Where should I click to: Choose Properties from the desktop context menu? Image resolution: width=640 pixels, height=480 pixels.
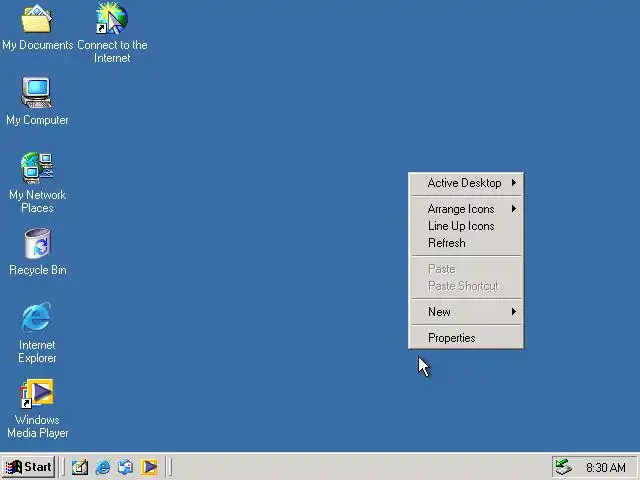[466, 338]
